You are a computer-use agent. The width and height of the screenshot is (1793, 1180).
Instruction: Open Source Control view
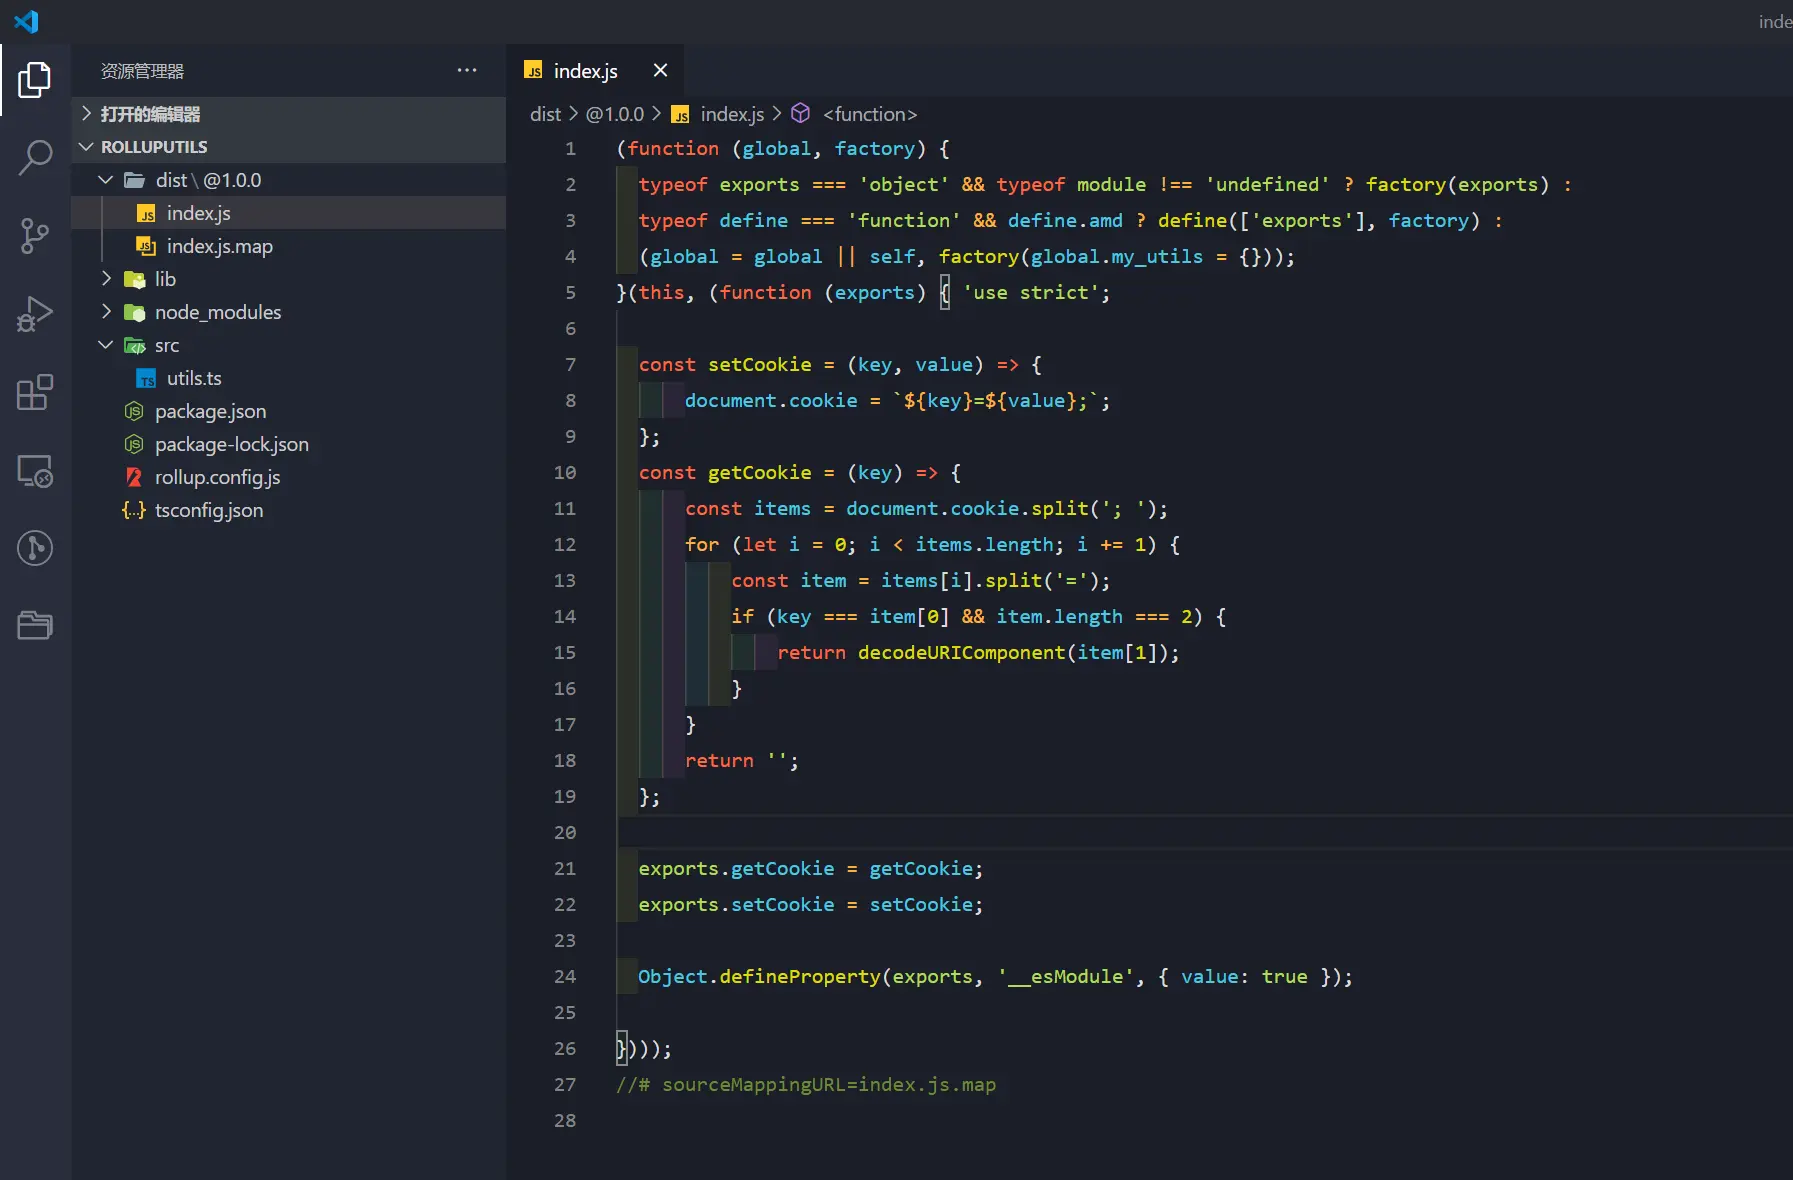click(35, 236)
